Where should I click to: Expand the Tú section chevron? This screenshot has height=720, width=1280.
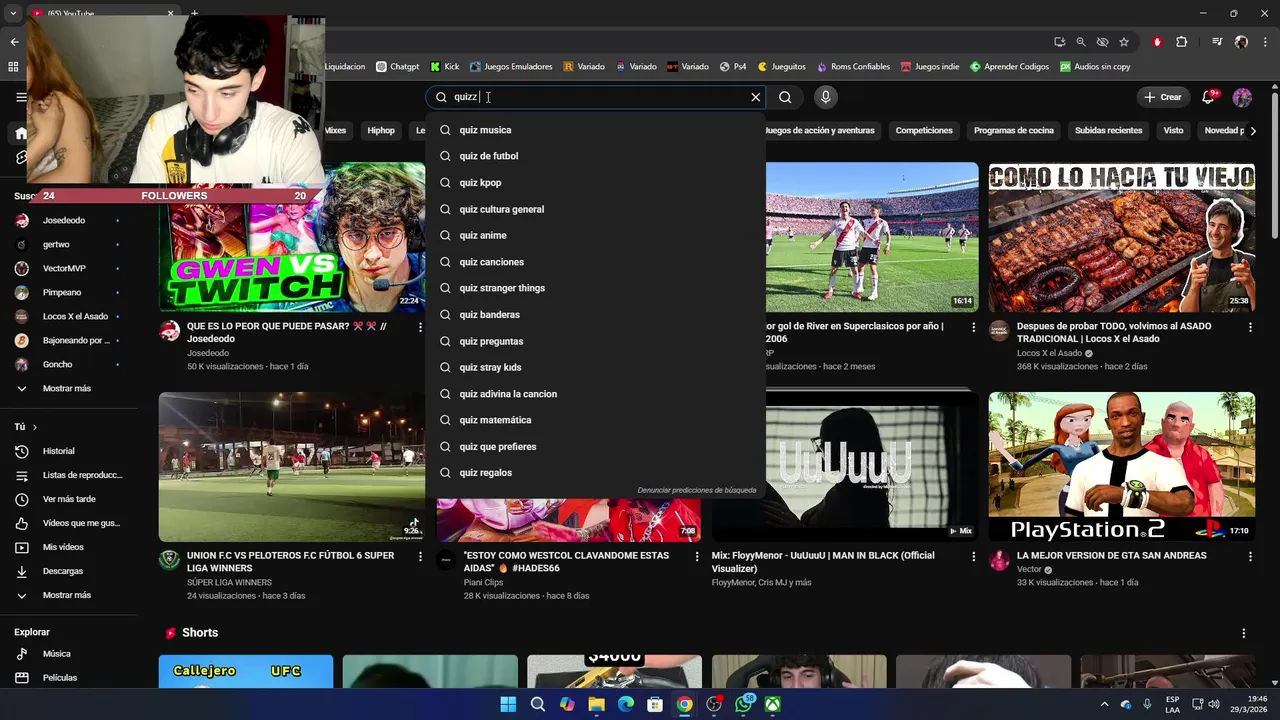pos(35,427)
